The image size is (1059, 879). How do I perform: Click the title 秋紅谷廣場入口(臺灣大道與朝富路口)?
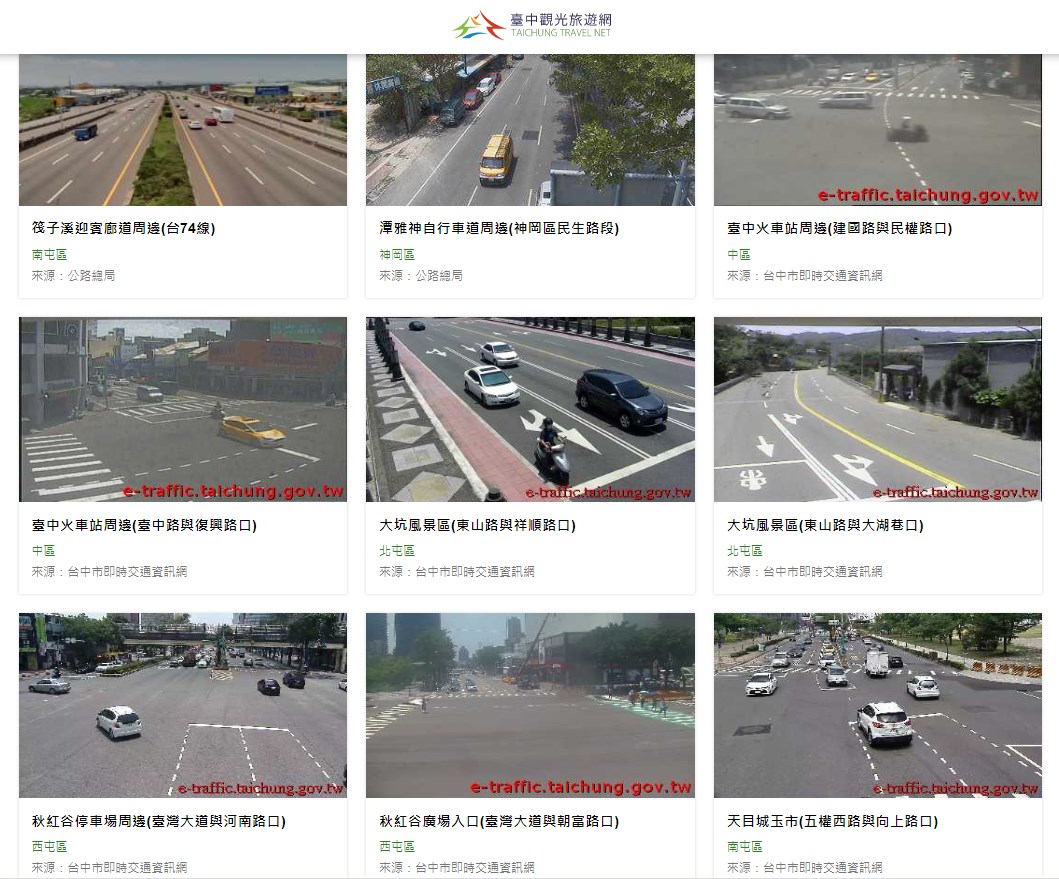[499, 821]
